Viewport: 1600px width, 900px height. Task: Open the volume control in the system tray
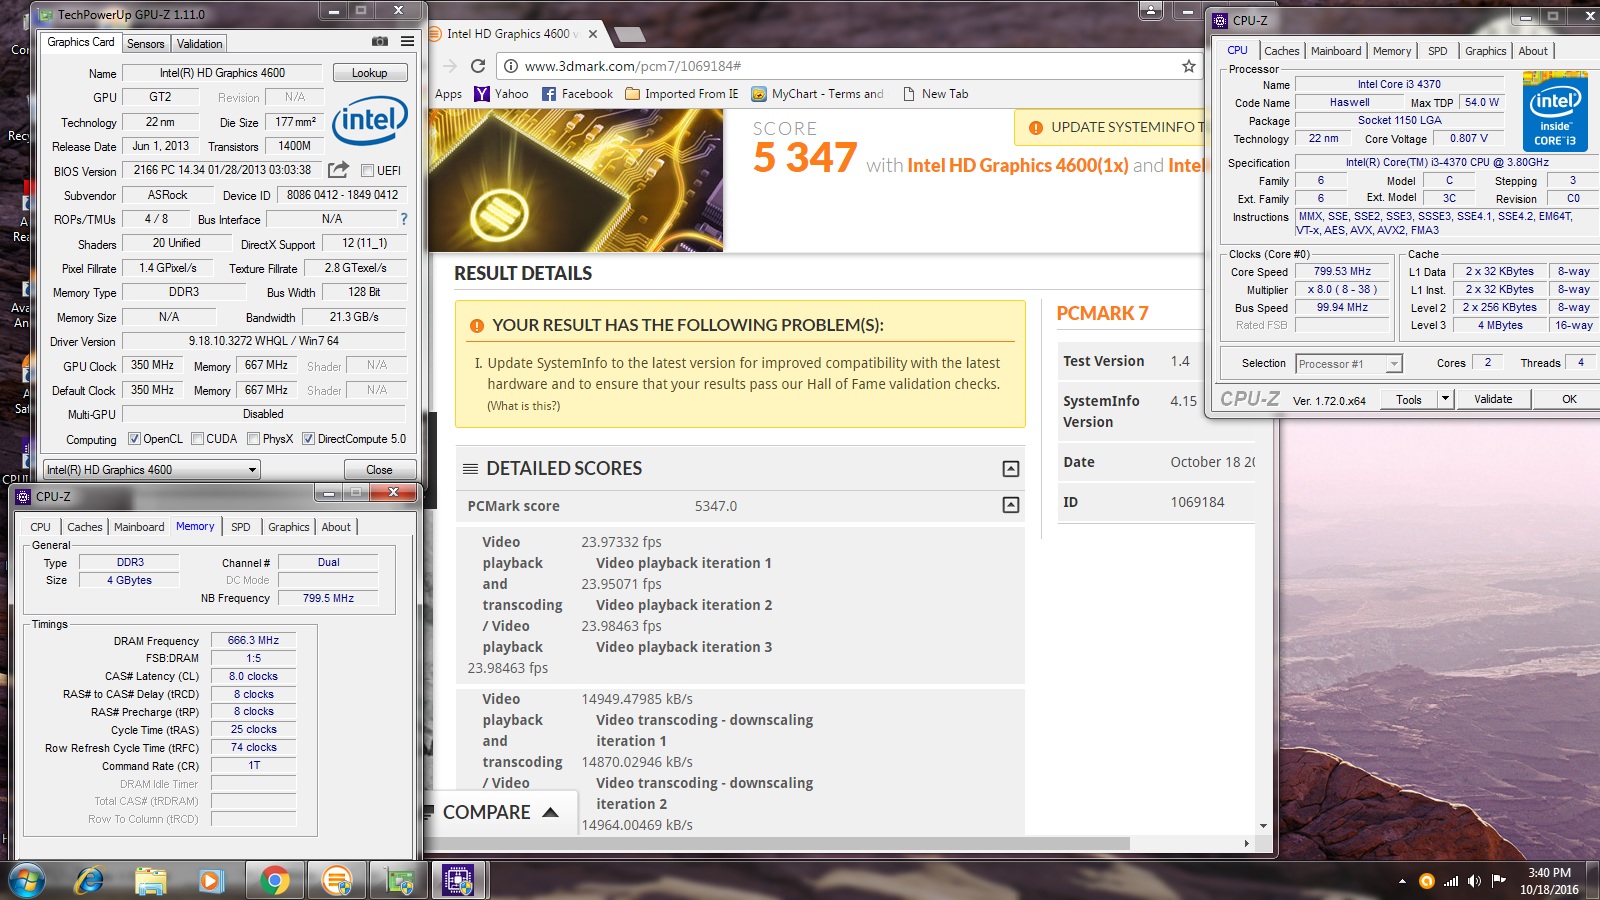(1474, 881)
